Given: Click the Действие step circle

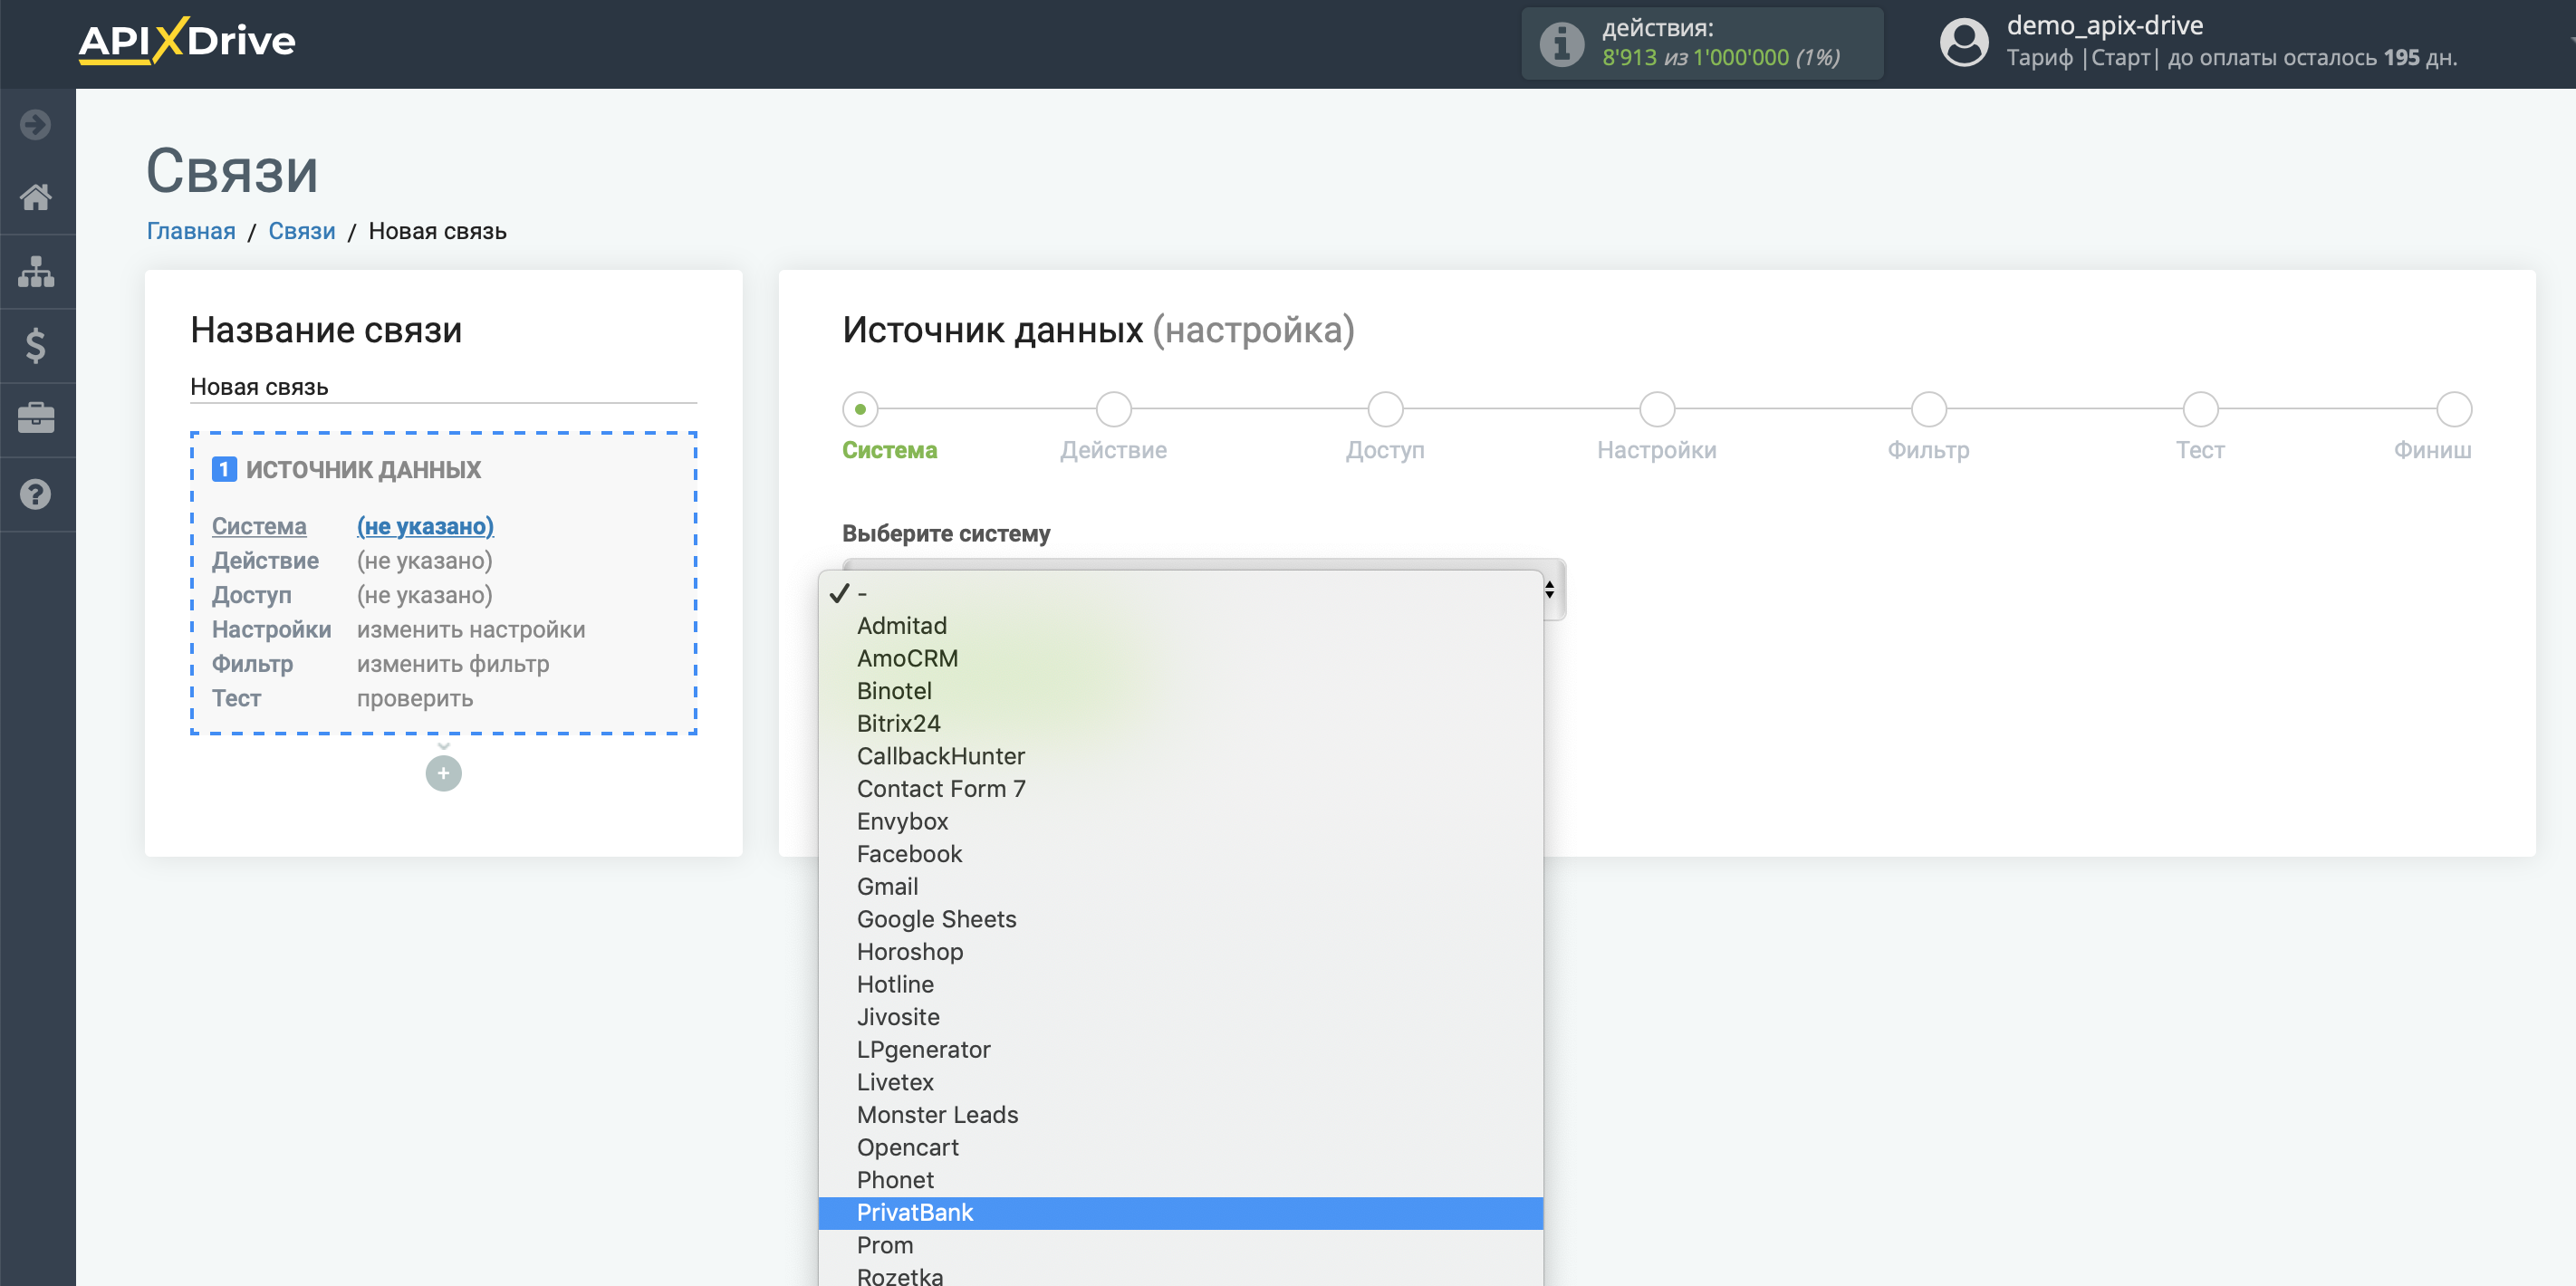Looking at the screenshot, I should tap(1113, 409).
